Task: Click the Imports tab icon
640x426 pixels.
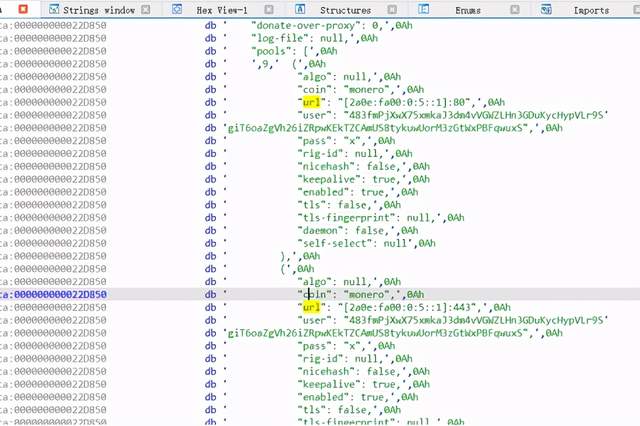Action: tap(546, 9)
